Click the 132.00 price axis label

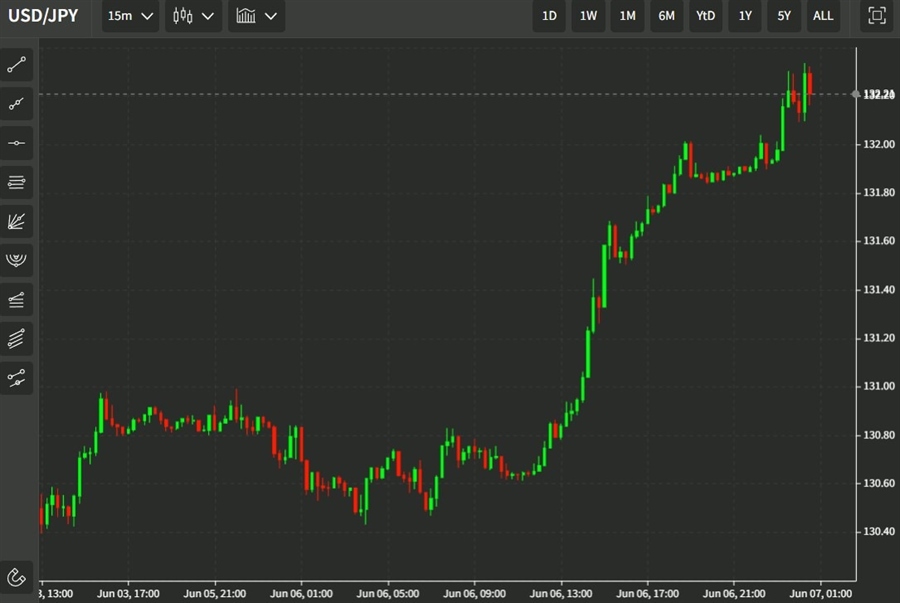point(879,144)
